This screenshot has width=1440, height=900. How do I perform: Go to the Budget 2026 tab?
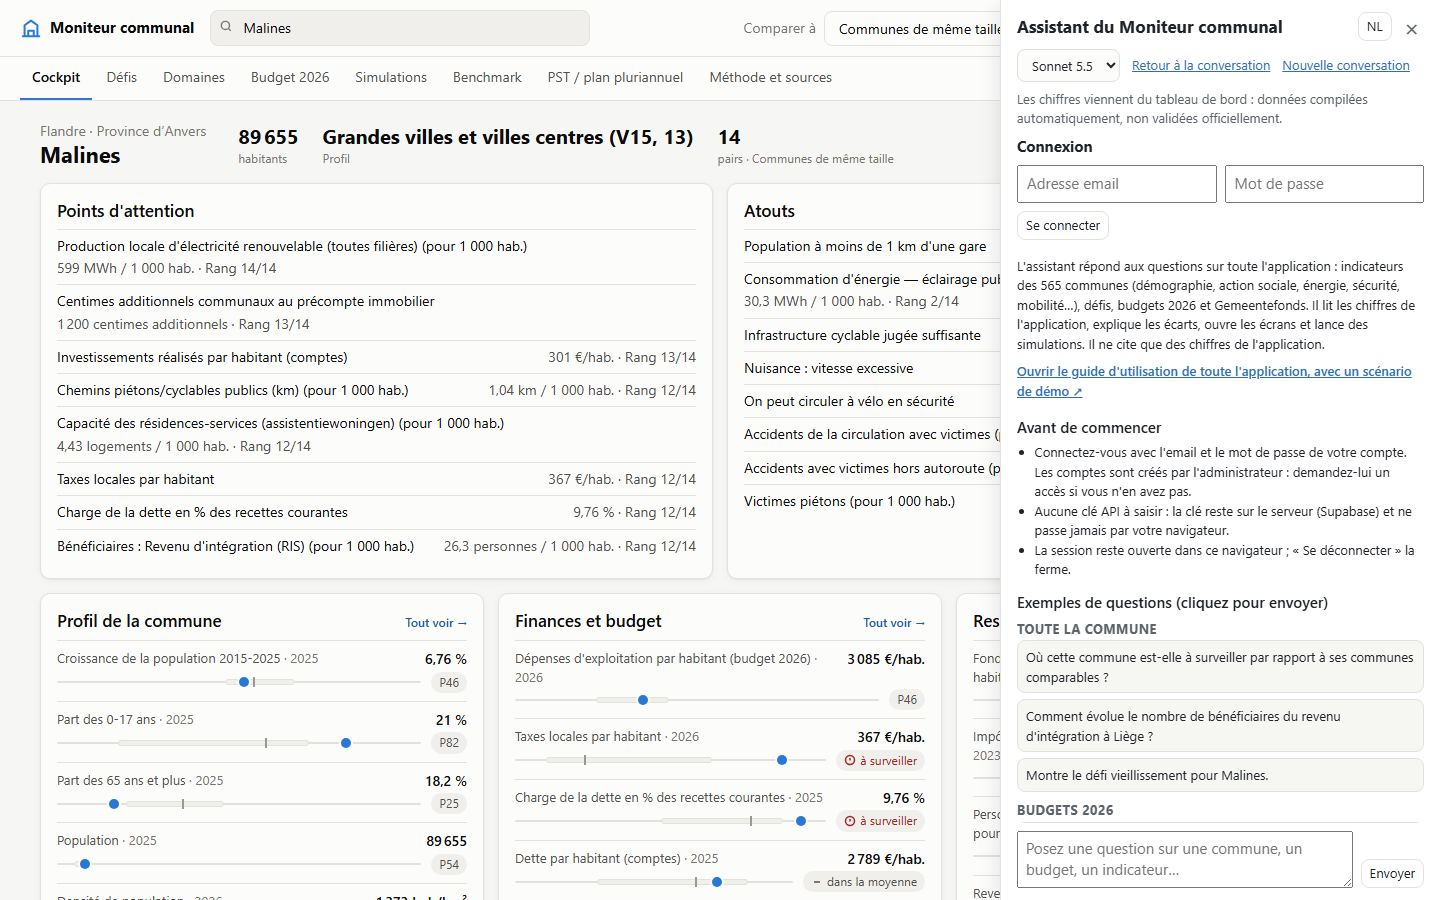click(290, 77)
